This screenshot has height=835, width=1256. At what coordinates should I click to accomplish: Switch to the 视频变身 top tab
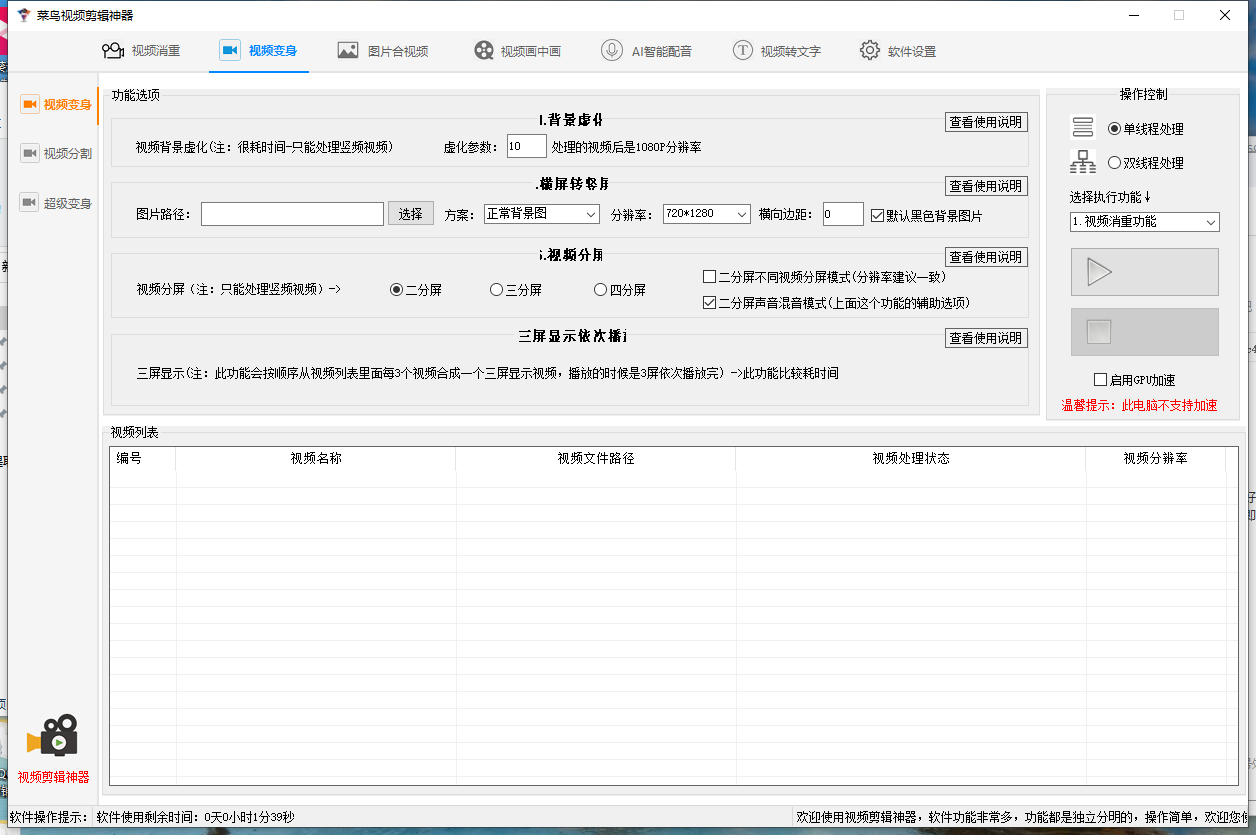[259, 51]
